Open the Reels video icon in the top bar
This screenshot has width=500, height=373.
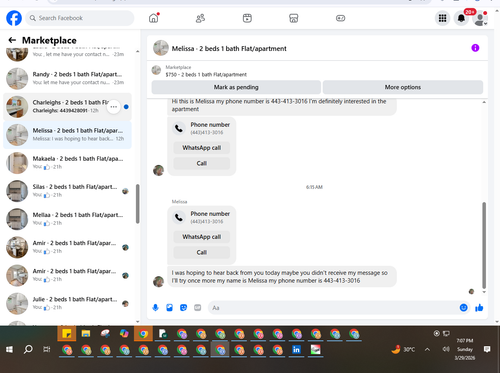247,18
